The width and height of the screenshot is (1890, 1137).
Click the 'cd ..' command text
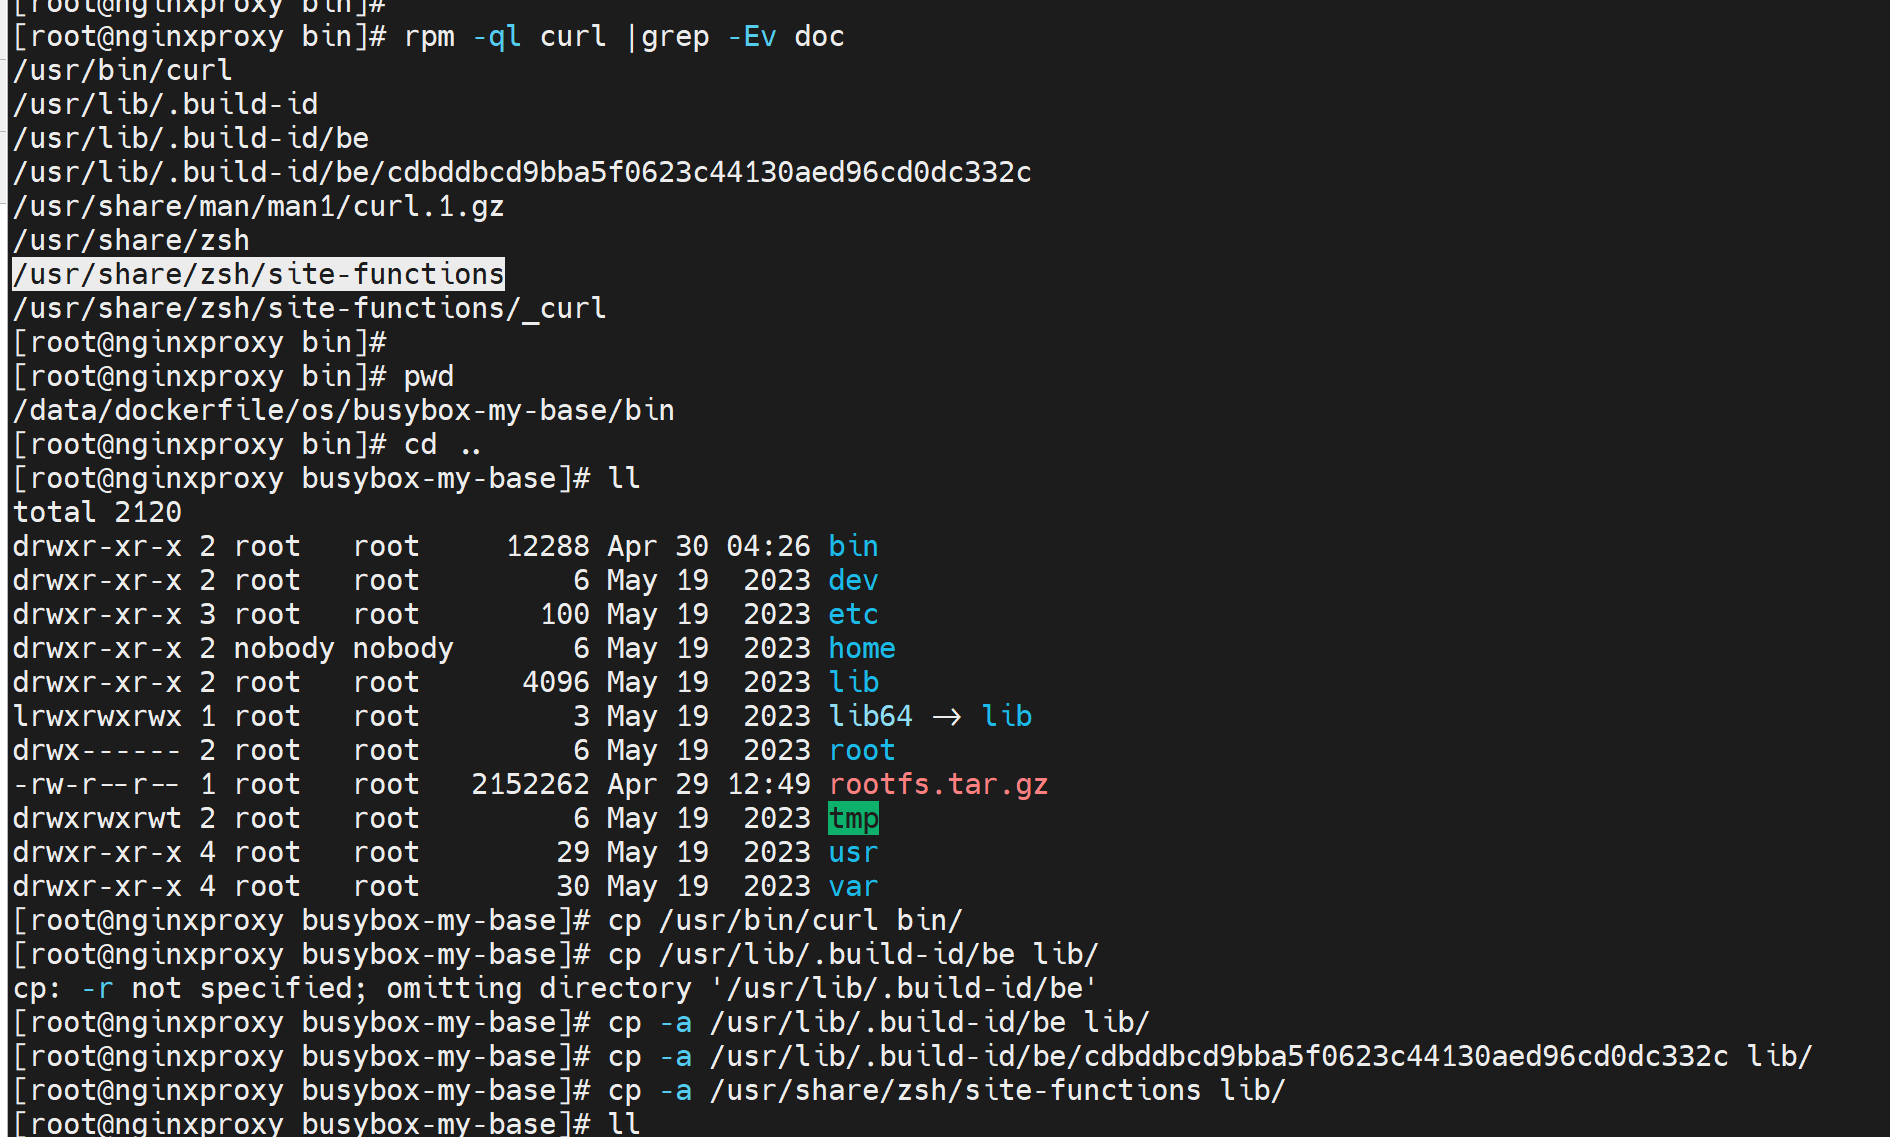[x=441, y=444]
